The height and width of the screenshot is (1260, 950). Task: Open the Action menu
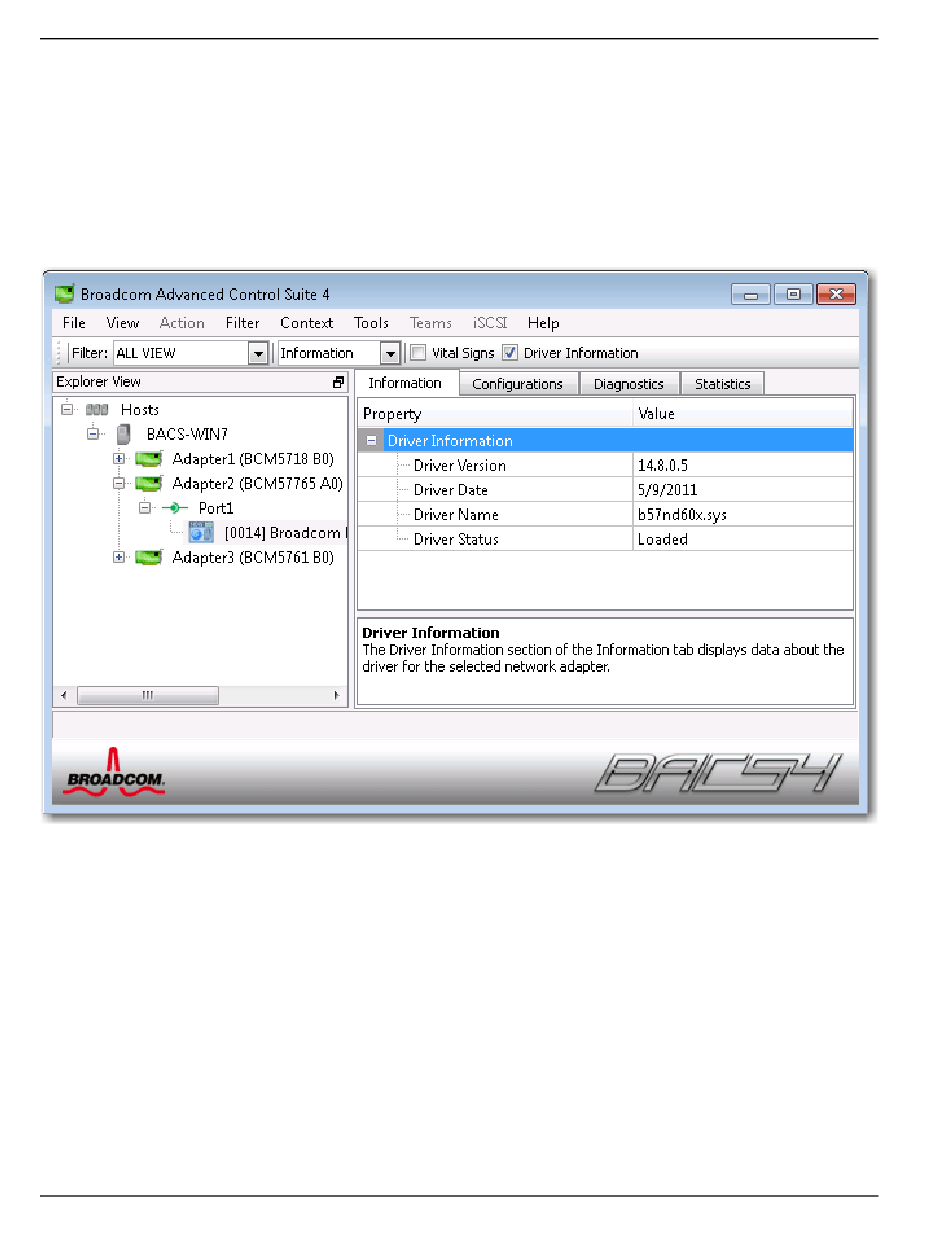tap(182, 323)
